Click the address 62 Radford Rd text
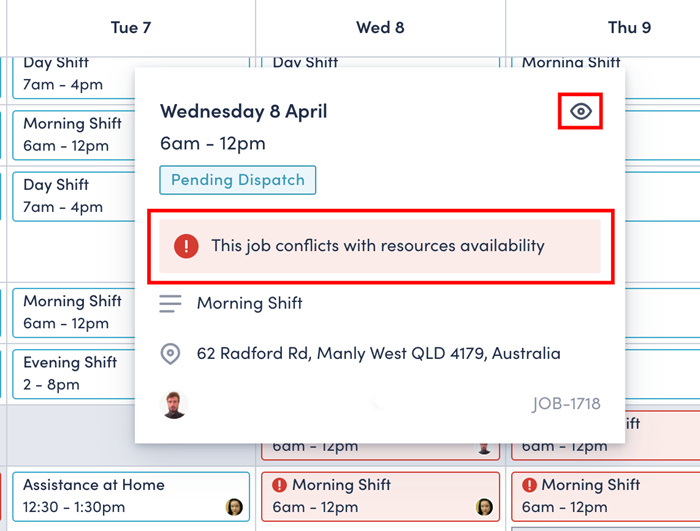Viewport: 700px width, 531px height. [379, 354]
